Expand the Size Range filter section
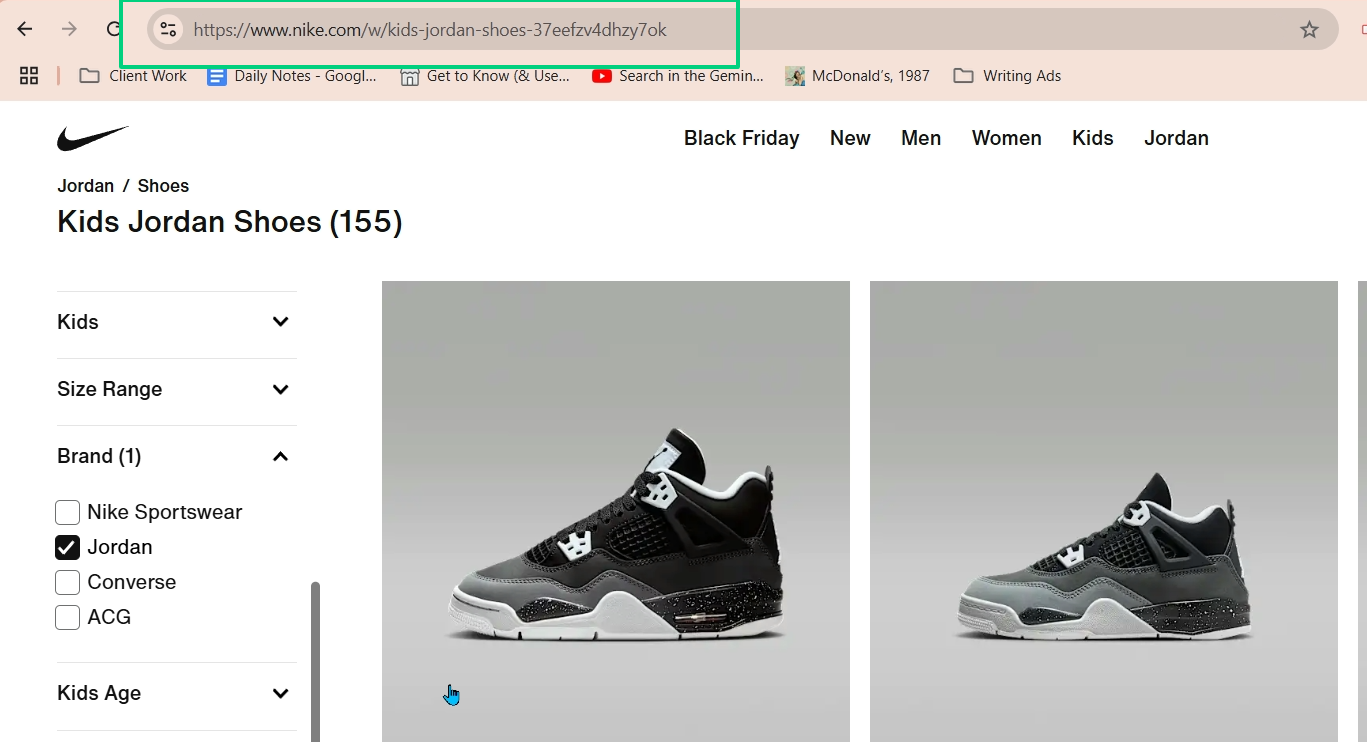Image resolution: width=1367 pixels, height=742 pixels. pos(176,389)
